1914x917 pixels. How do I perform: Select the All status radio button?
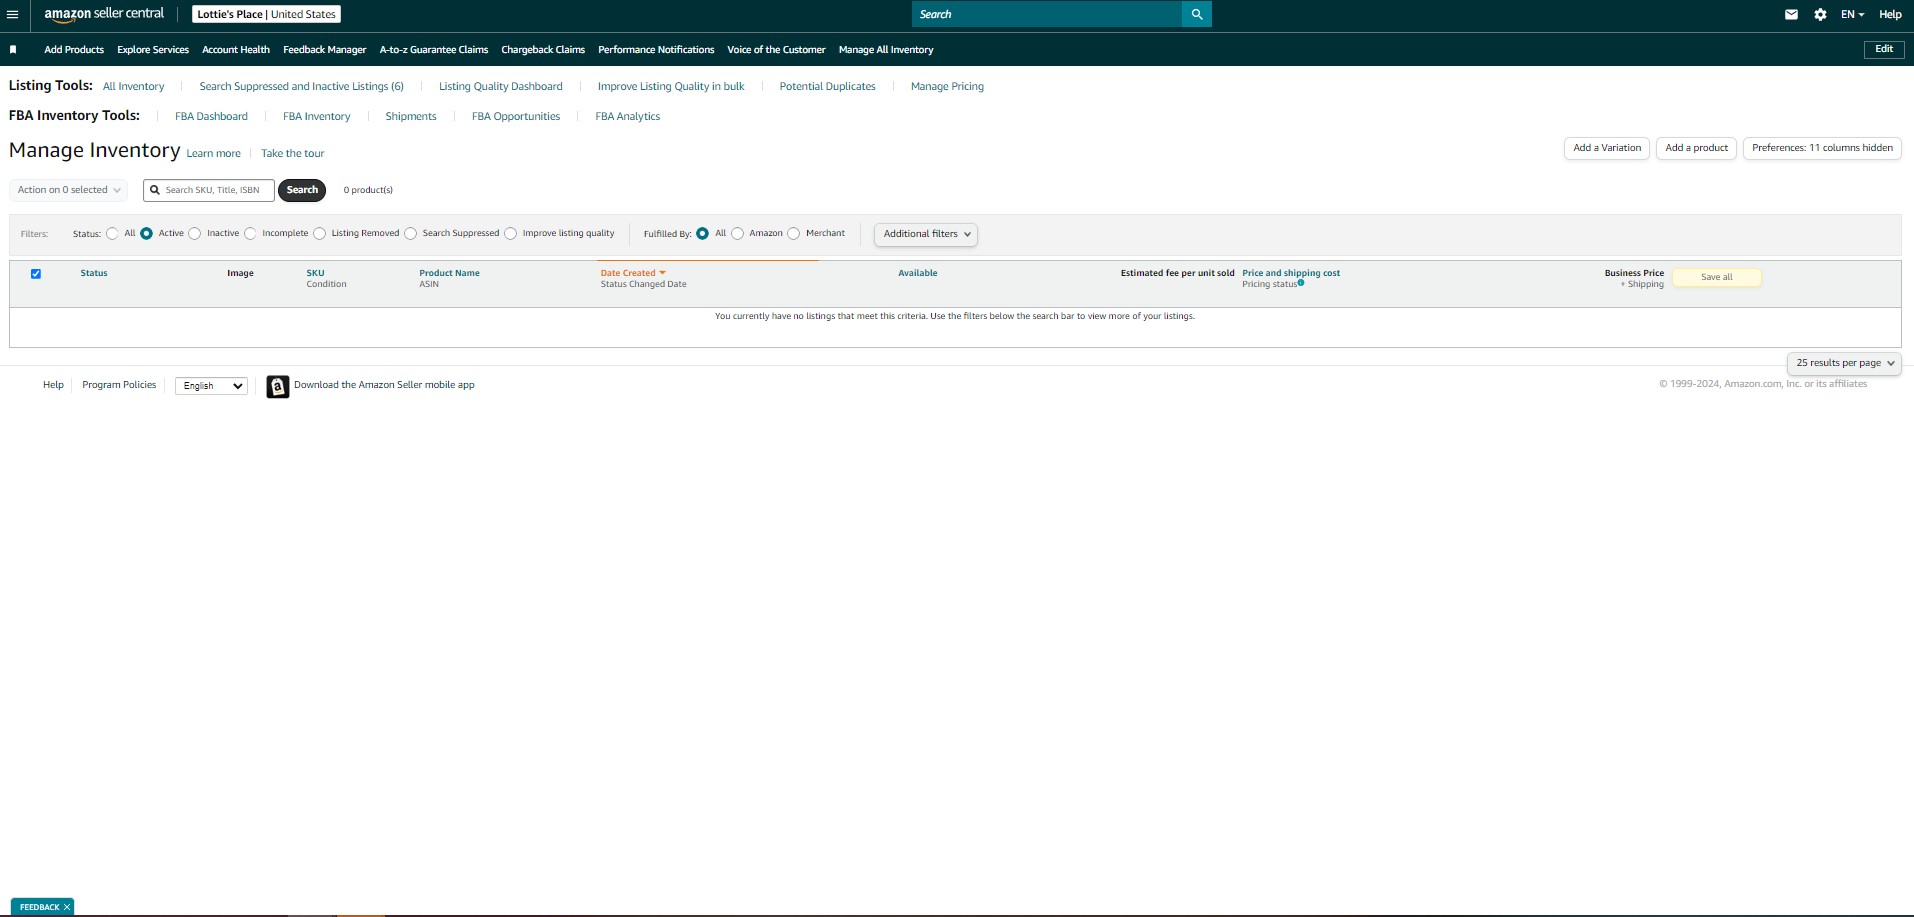point(112,233)
